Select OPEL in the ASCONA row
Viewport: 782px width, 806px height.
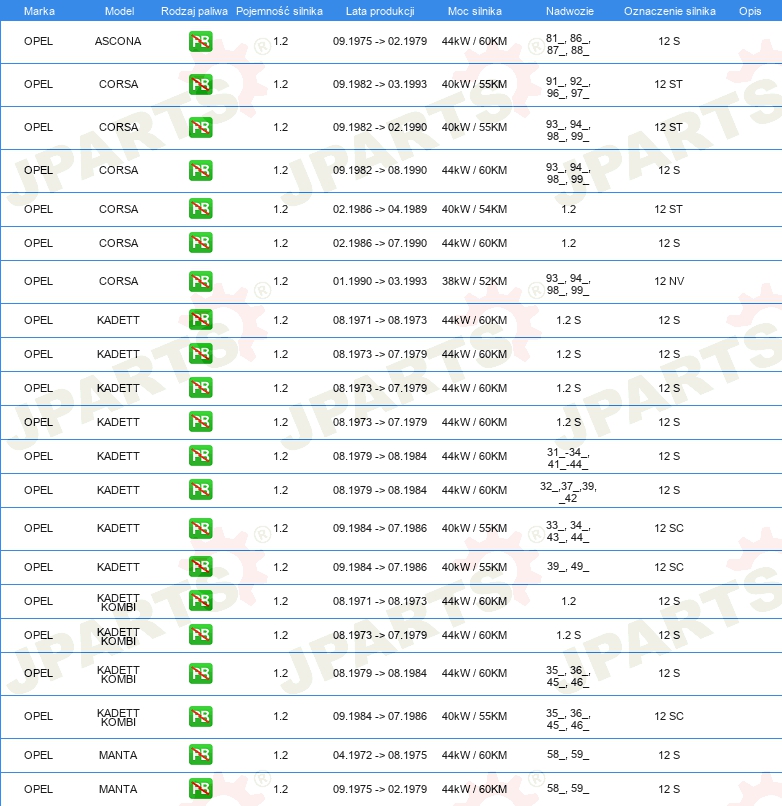click(x=38, y=41)
